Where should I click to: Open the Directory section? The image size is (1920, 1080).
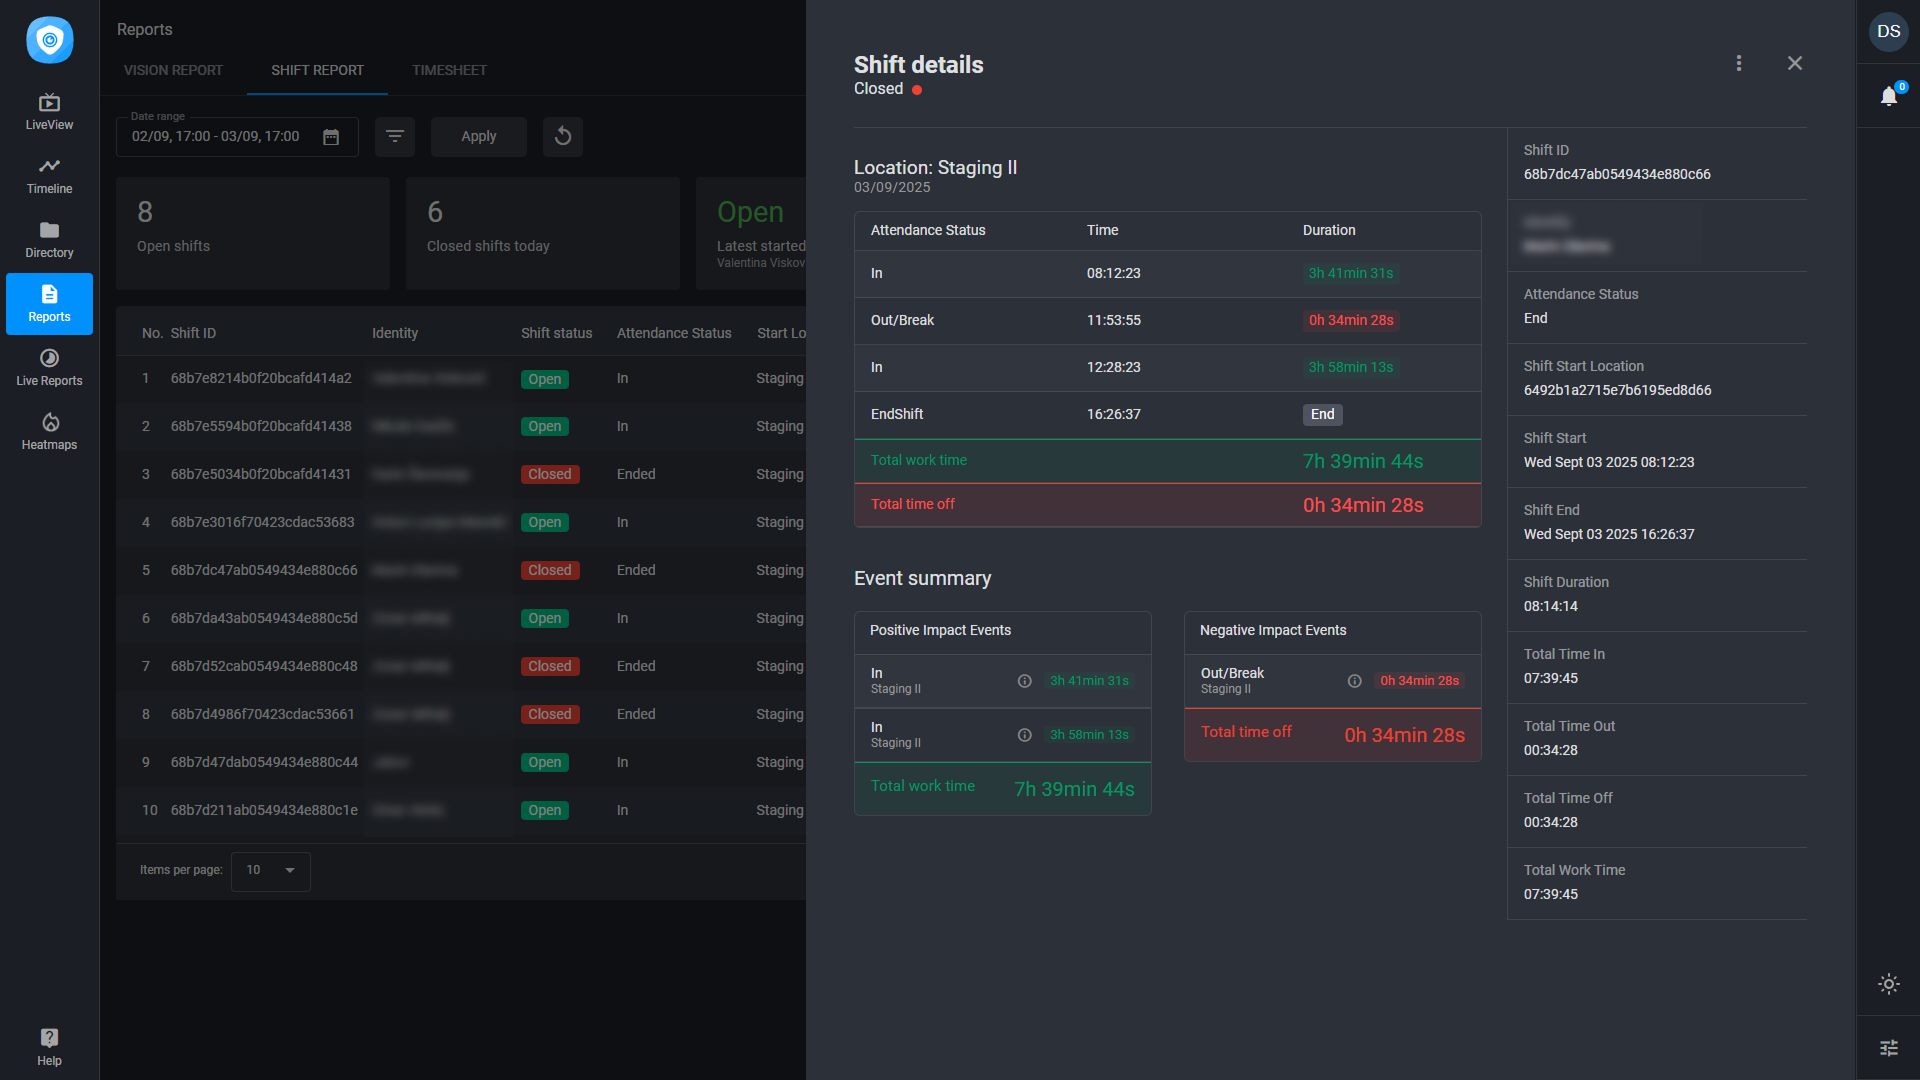[x=49, y=239]
